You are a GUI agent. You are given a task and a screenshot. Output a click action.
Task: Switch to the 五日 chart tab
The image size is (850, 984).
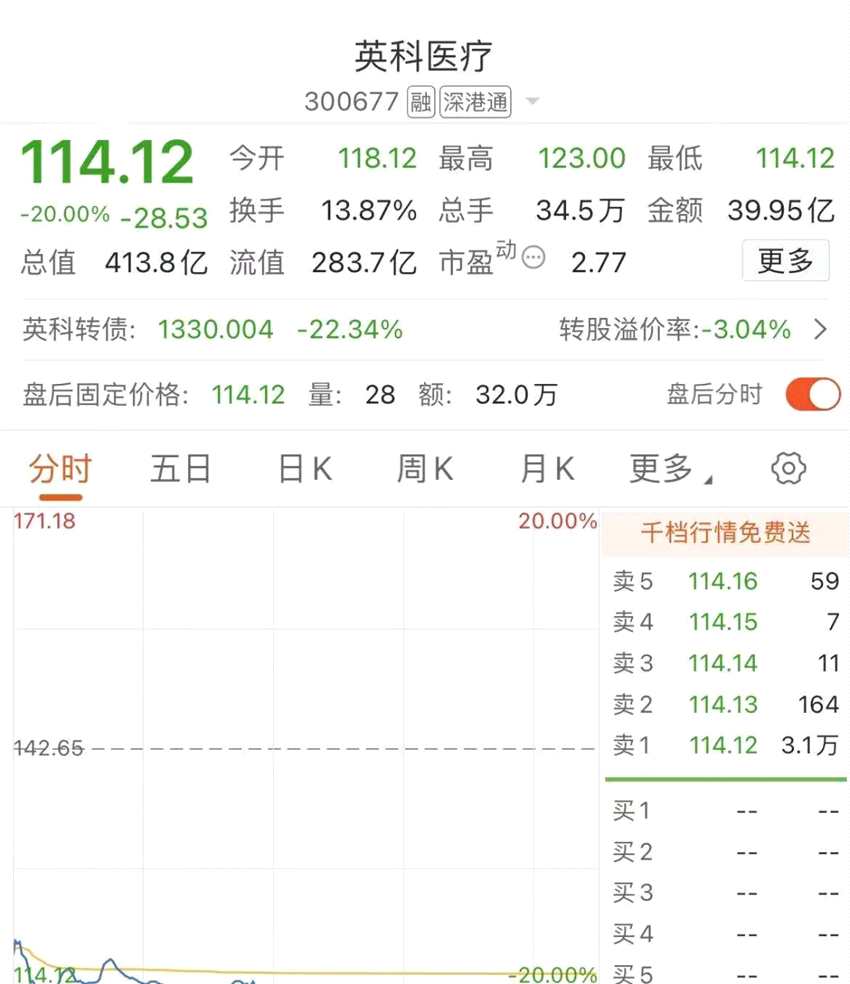[181, 468]
